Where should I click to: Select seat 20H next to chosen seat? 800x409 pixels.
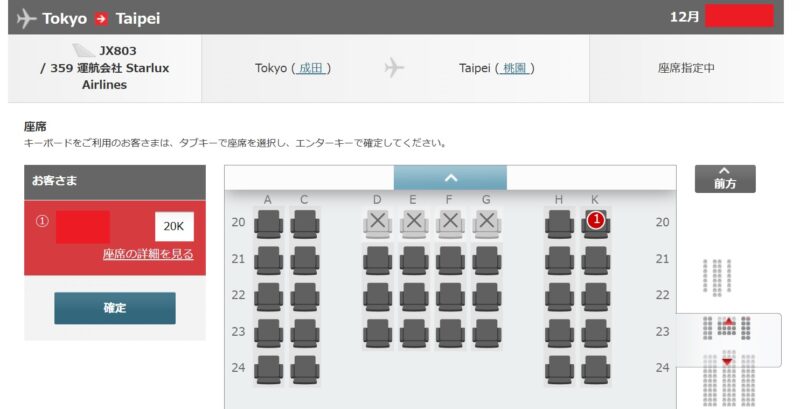pyautogui.click(x=559, y=224)
